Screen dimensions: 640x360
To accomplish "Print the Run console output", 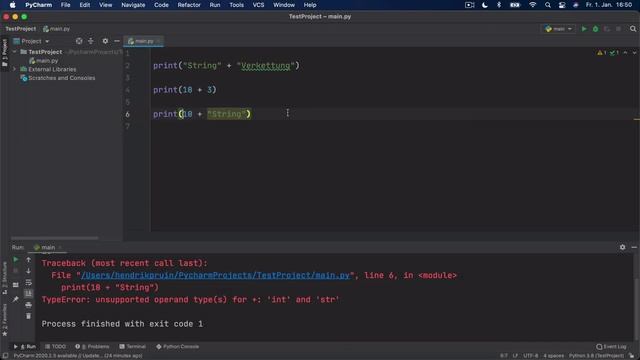I will [29, 305].
